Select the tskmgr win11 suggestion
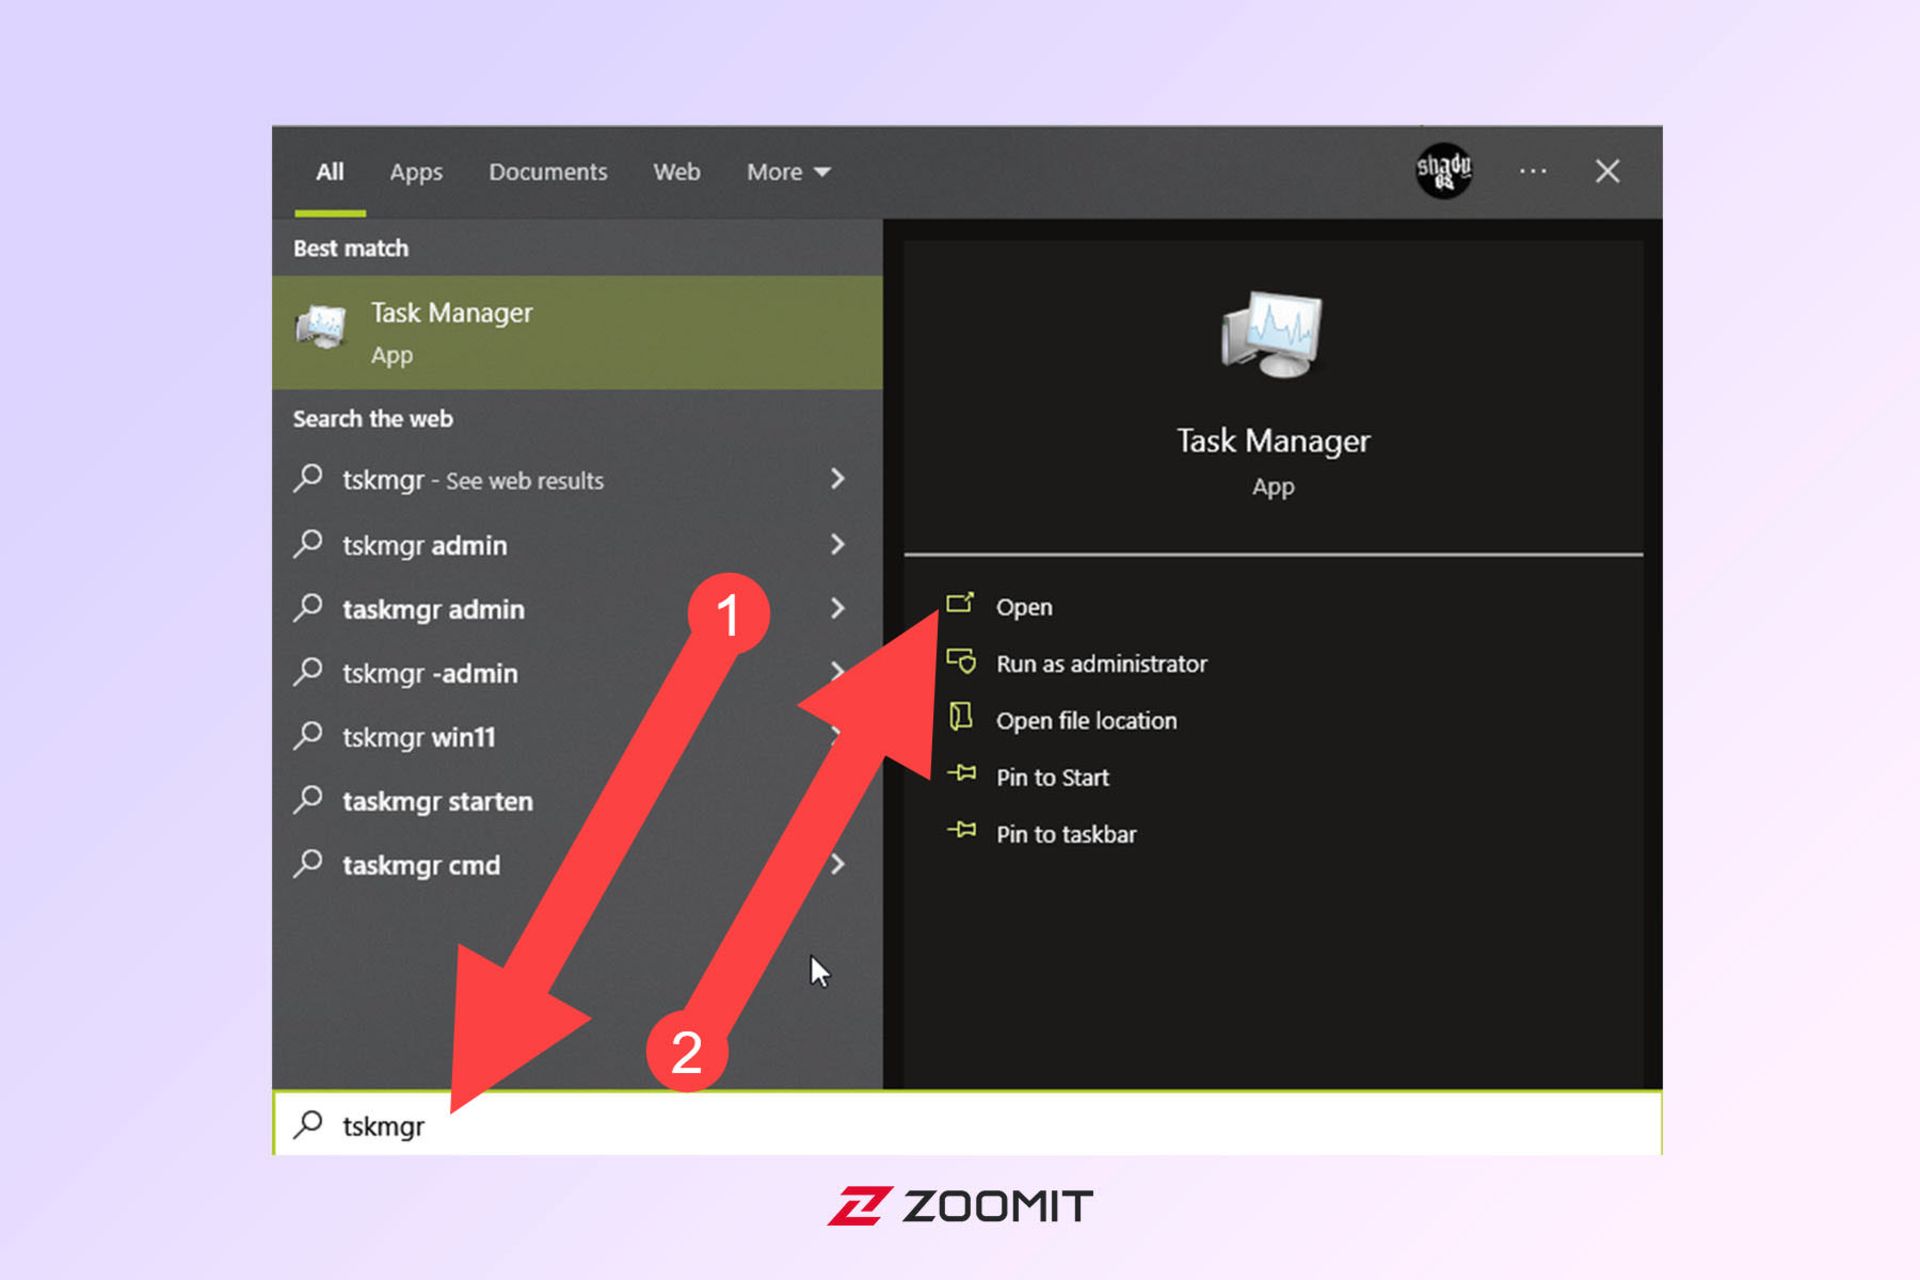Image resolution: width=1920 pixels, height=1280 pixels. (x=419, y=737)
